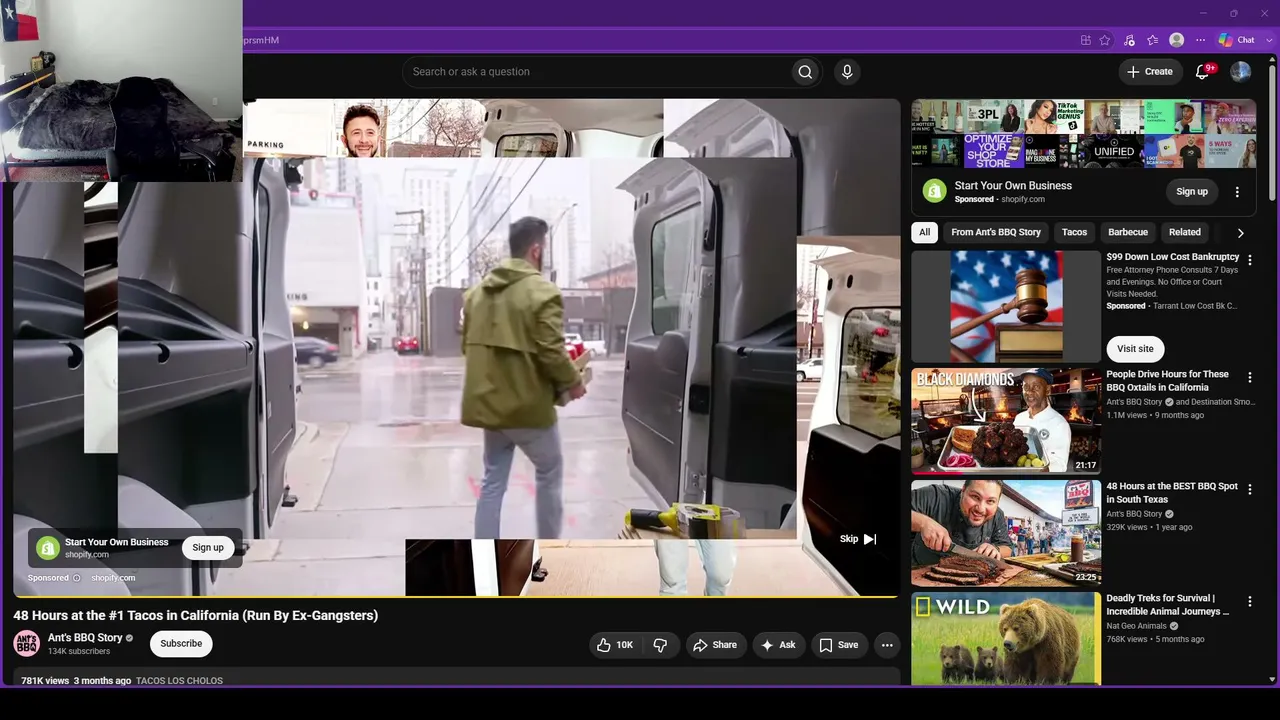Open the '$99 Down Low Cost Bankruptcy' ad title
Screen dimensions: 1280x720
[x=1173, y=257]
